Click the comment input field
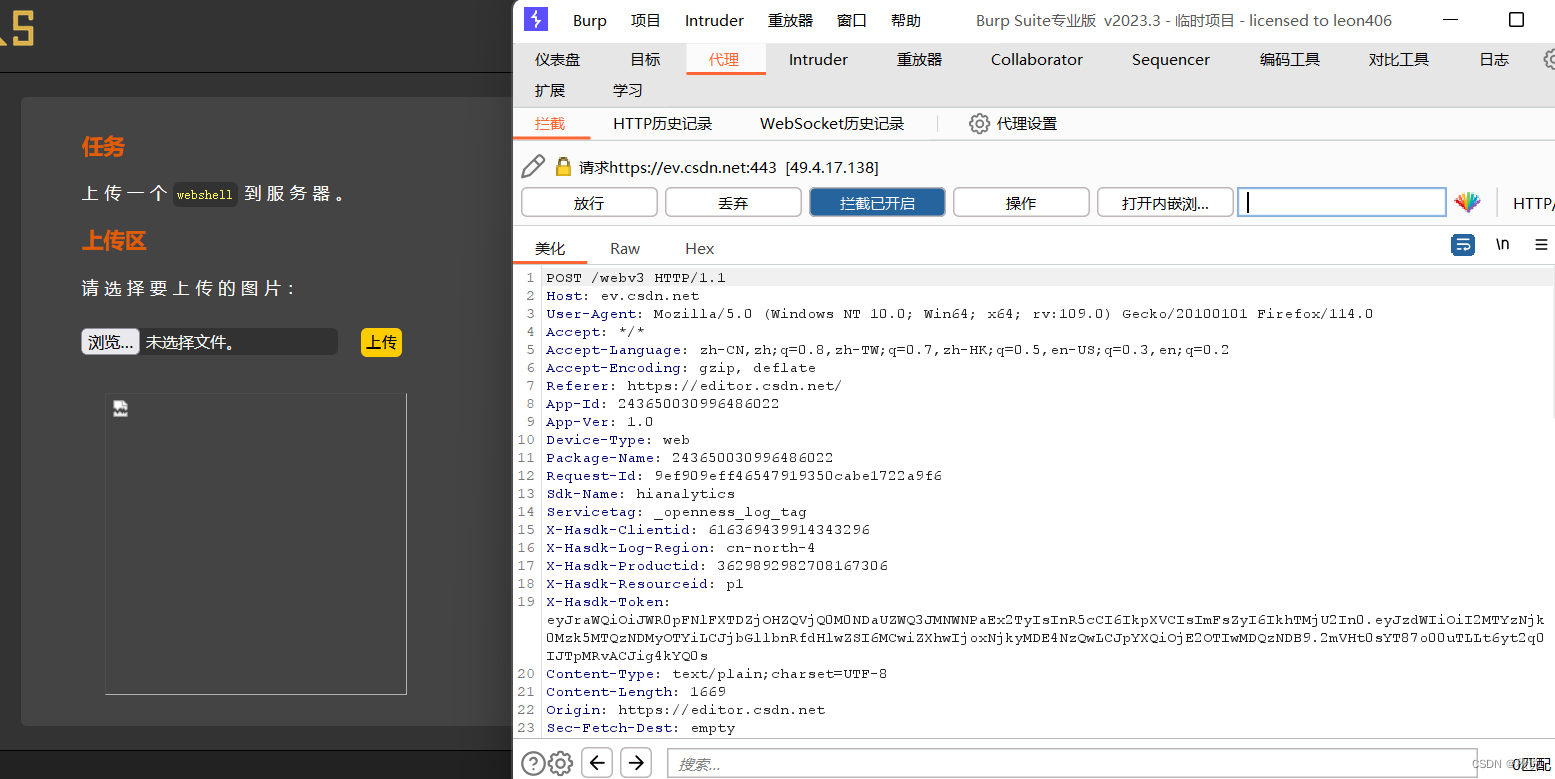This screenshot has height=779, width=1555. tap(1342, 202)
